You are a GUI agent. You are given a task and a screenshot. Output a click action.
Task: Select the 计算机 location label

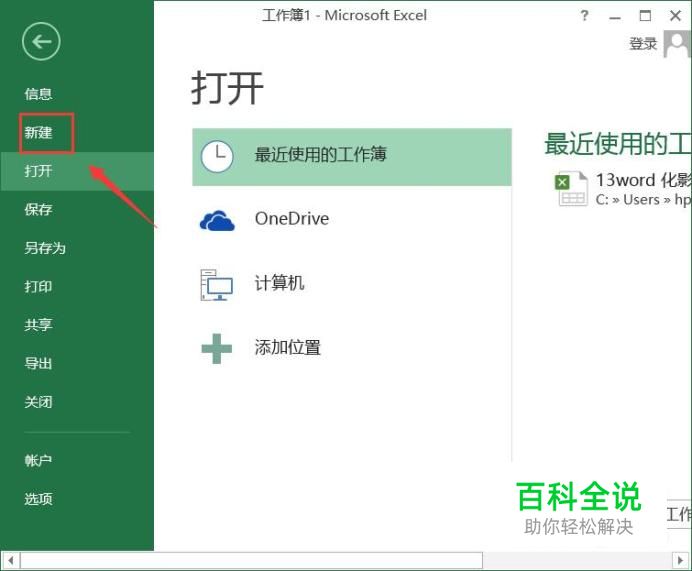point(279,283)
